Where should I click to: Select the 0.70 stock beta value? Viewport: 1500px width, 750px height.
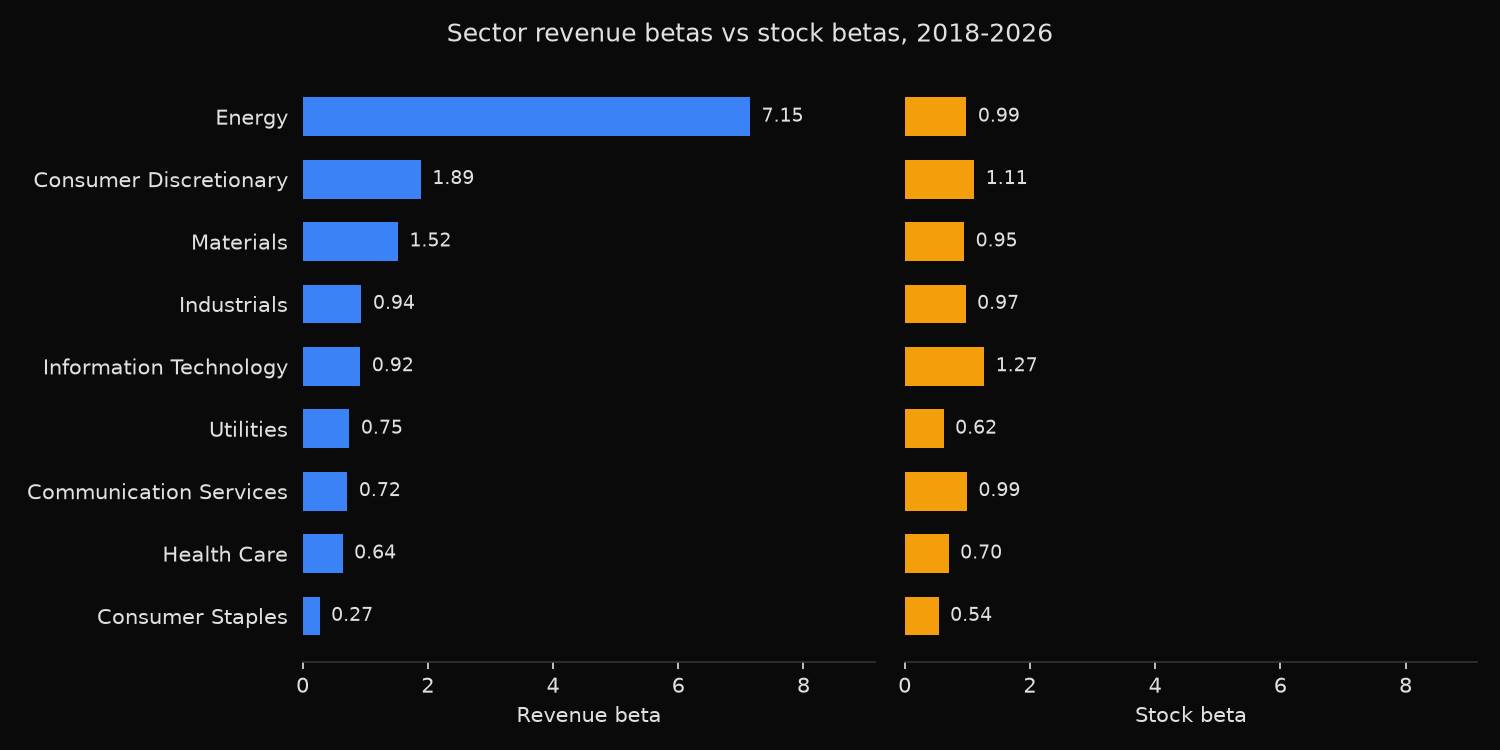pyautogui.click(x=981, y=553)
